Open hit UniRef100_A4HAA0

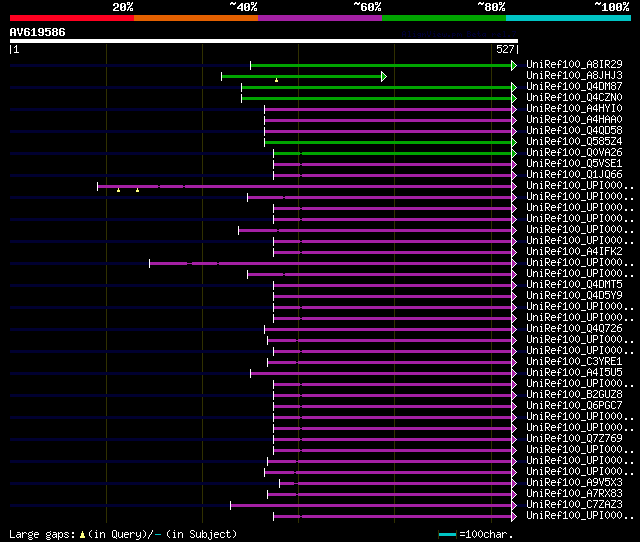(x=574, y=120)
